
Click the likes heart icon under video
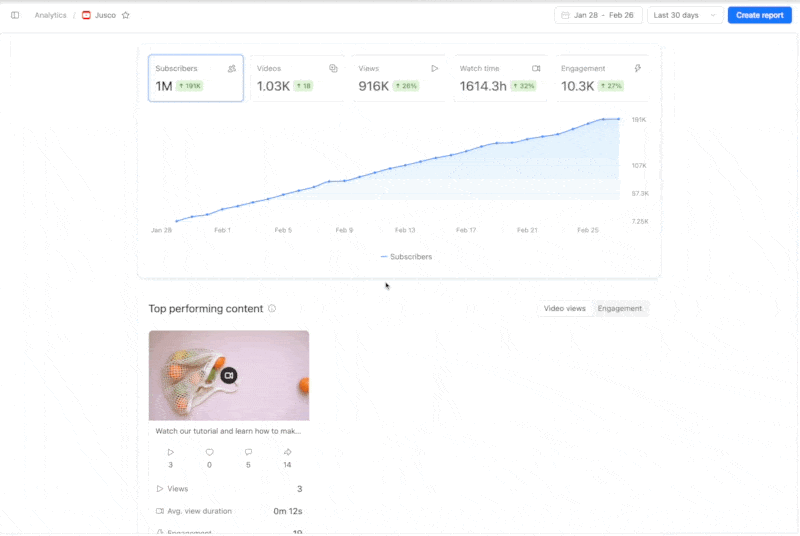209,452
